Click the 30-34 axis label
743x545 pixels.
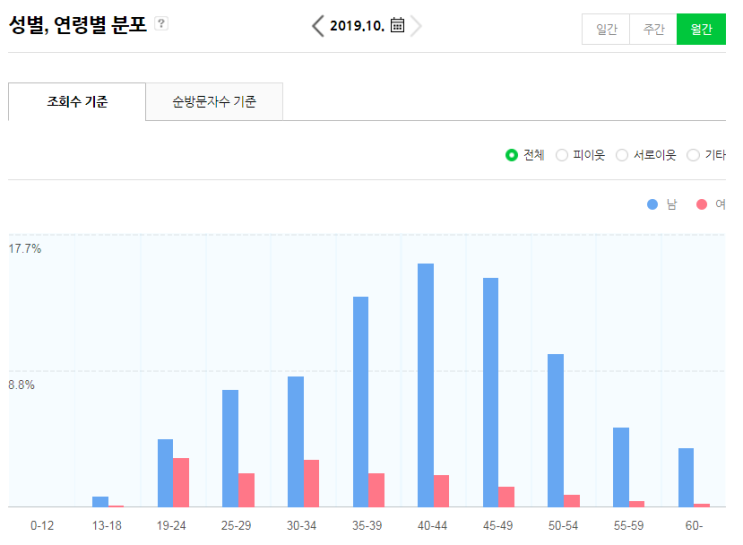[302, 526]
